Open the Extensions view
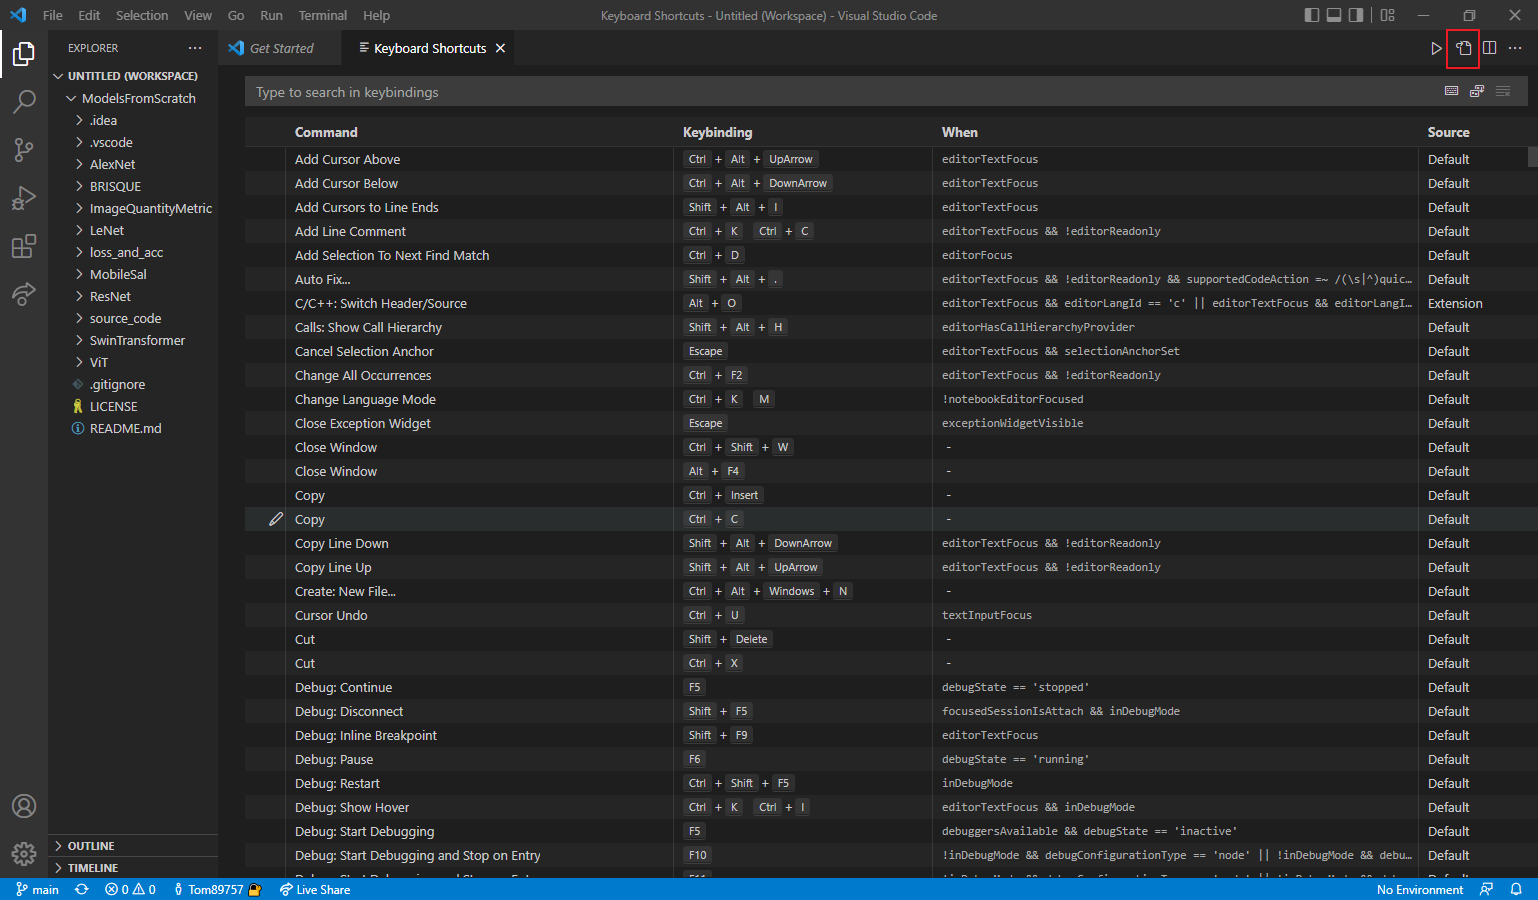Screen dimensions: 1538x900 tap(24, 245)
